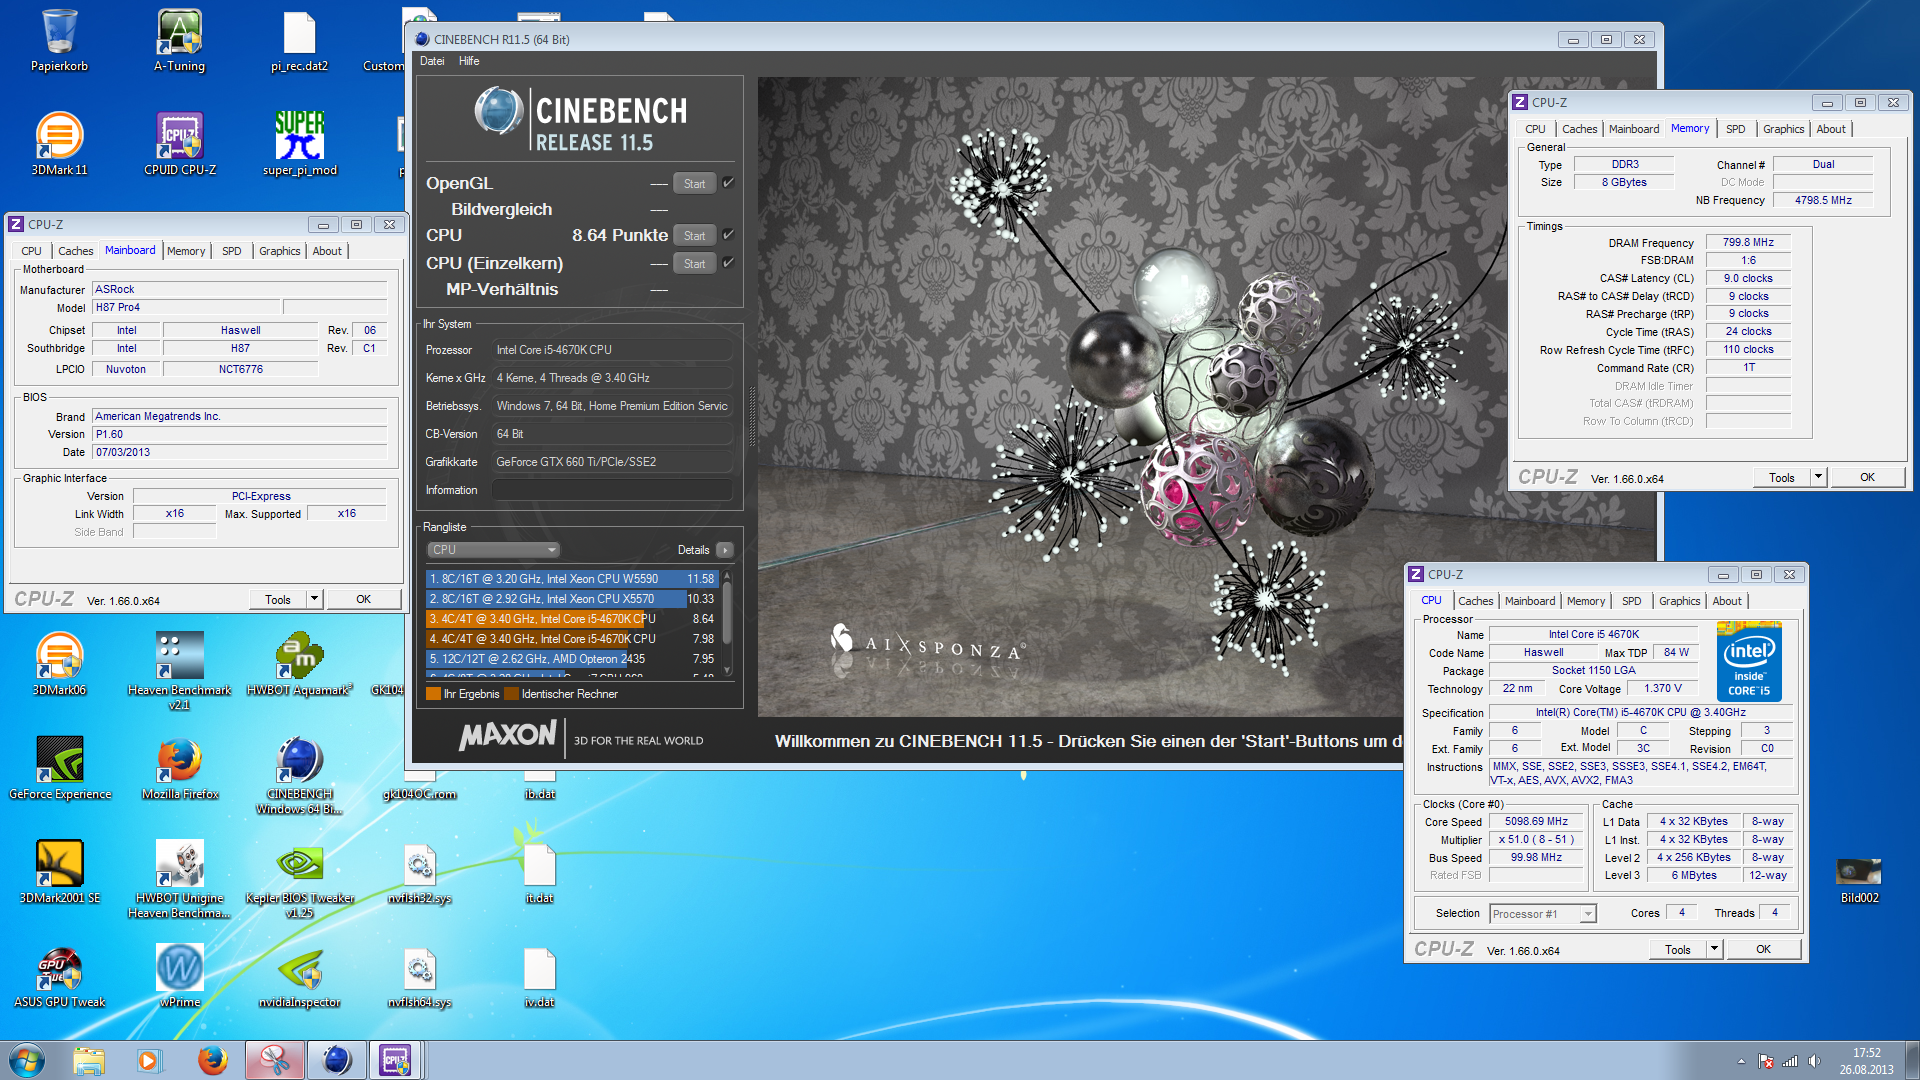
Task: Open Tools dropdown arrow in Memory CPU-Z window
Action: [x=1818, y=477]
